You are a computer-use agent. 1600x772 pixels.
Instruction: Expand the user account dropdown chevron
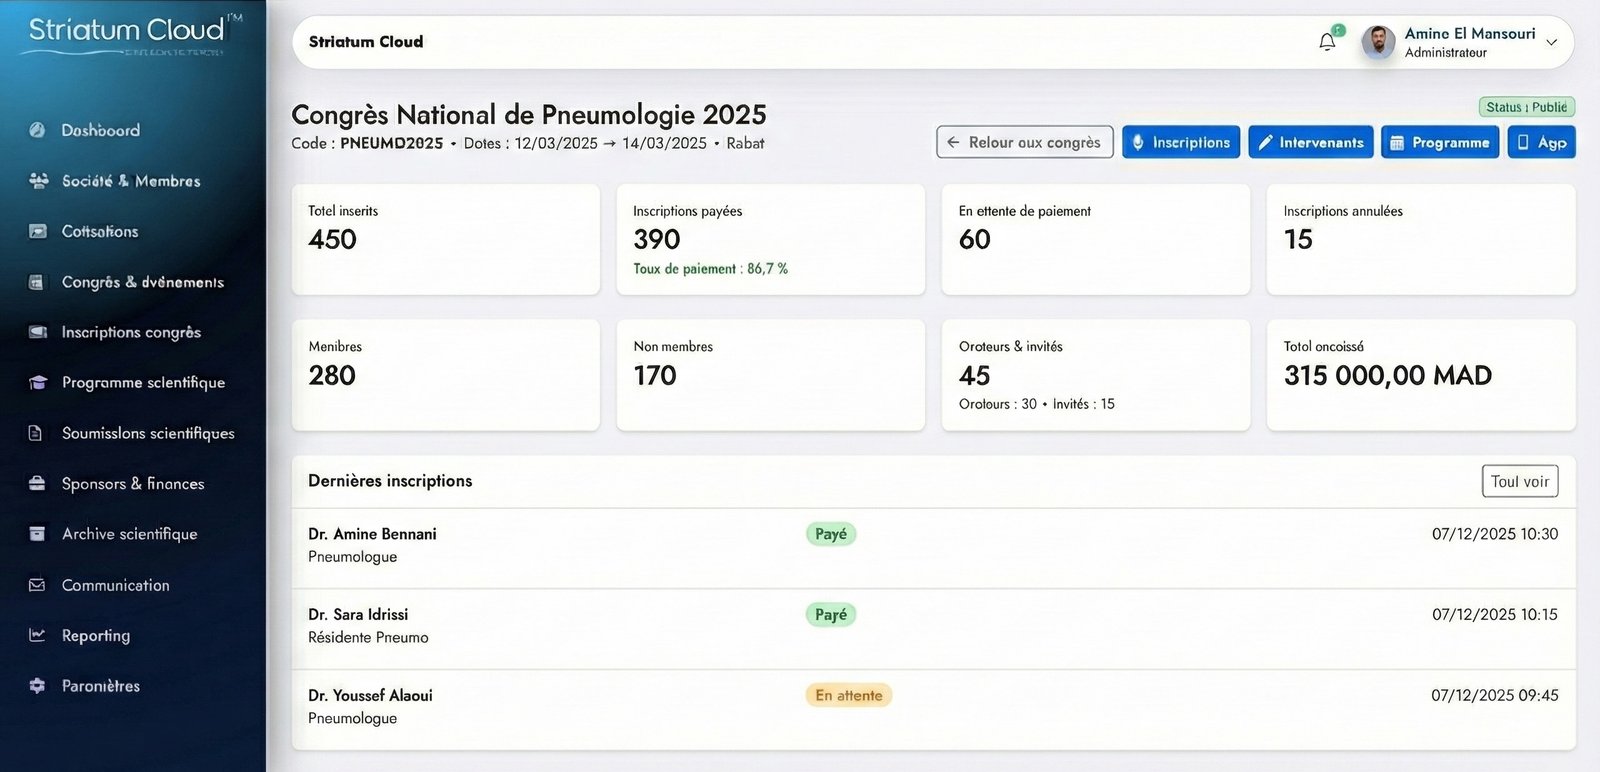click(x=1552, y=42)
